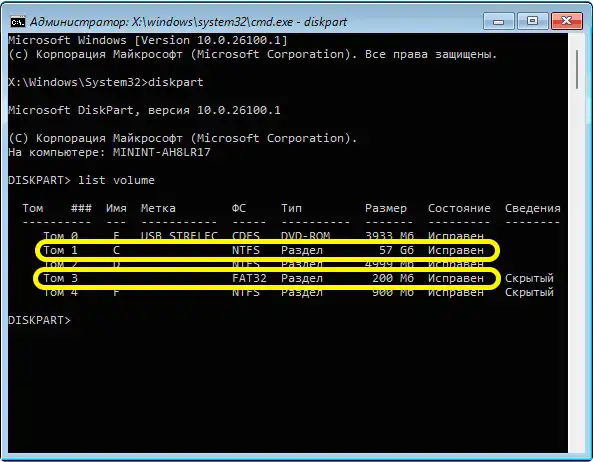The width and height of the screenshot is (593, 462).
Task: Click the 'Microsoft Windows [Version 10.0.26100.1]' line
Action: [148, 40]
